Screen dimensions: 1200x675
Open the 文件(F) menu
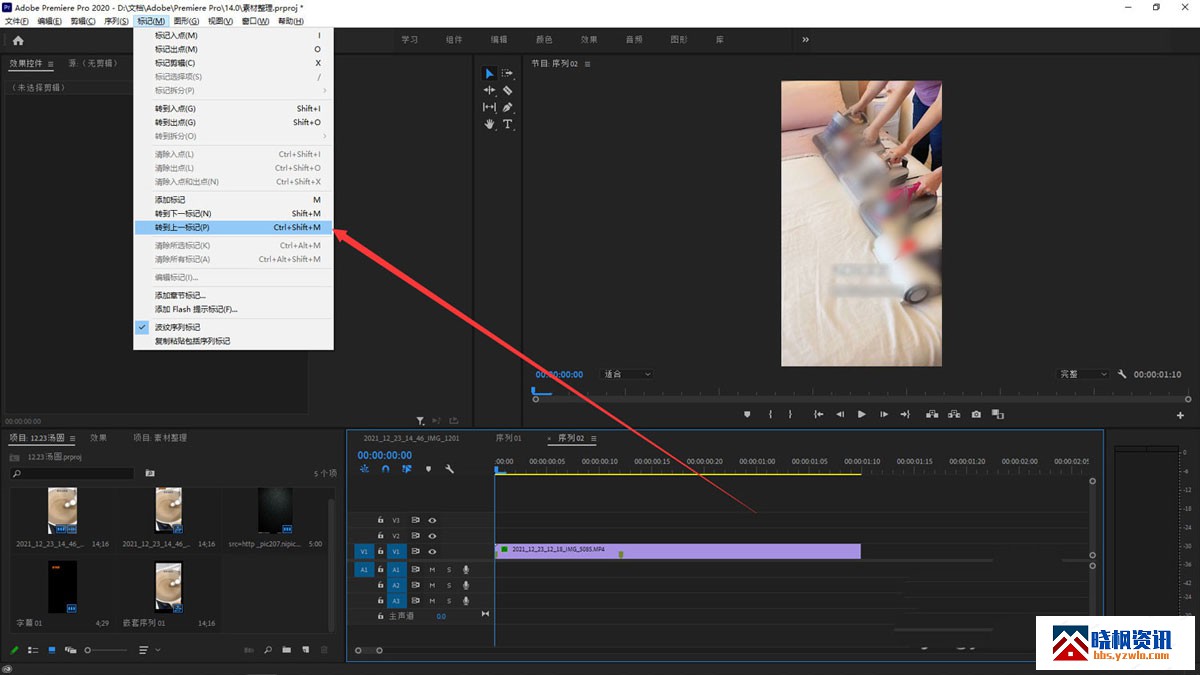(17, 21)
